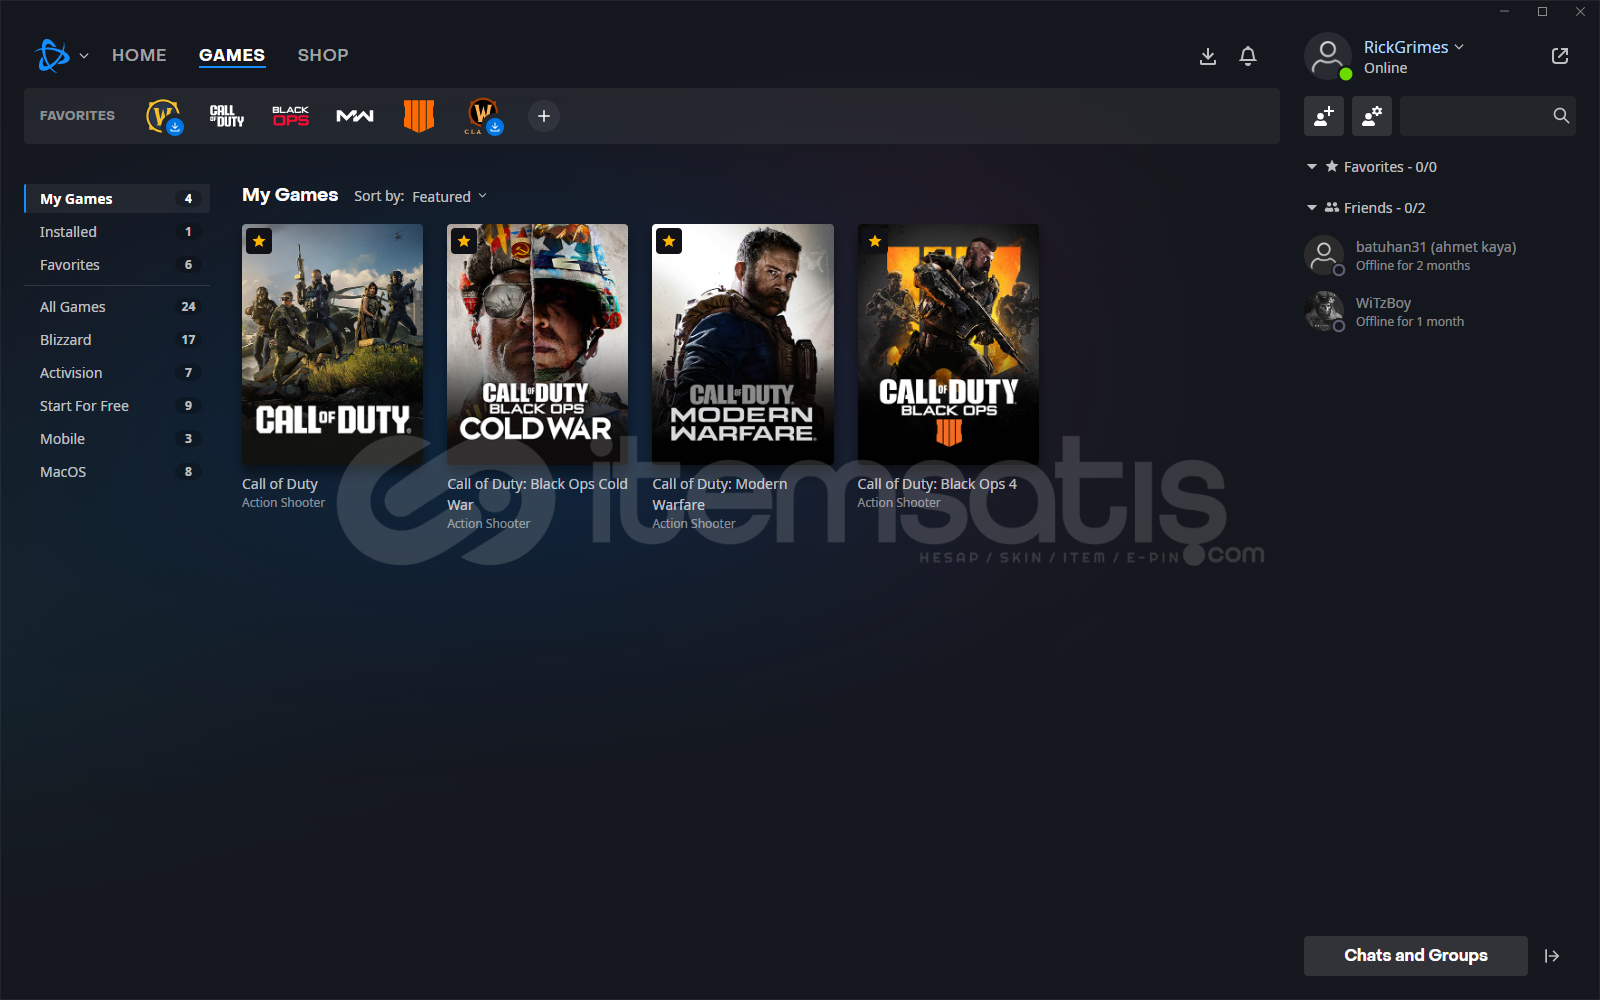Show Mobile games category
Screen dimensions: 1600x1000
[x=117, y=439]
